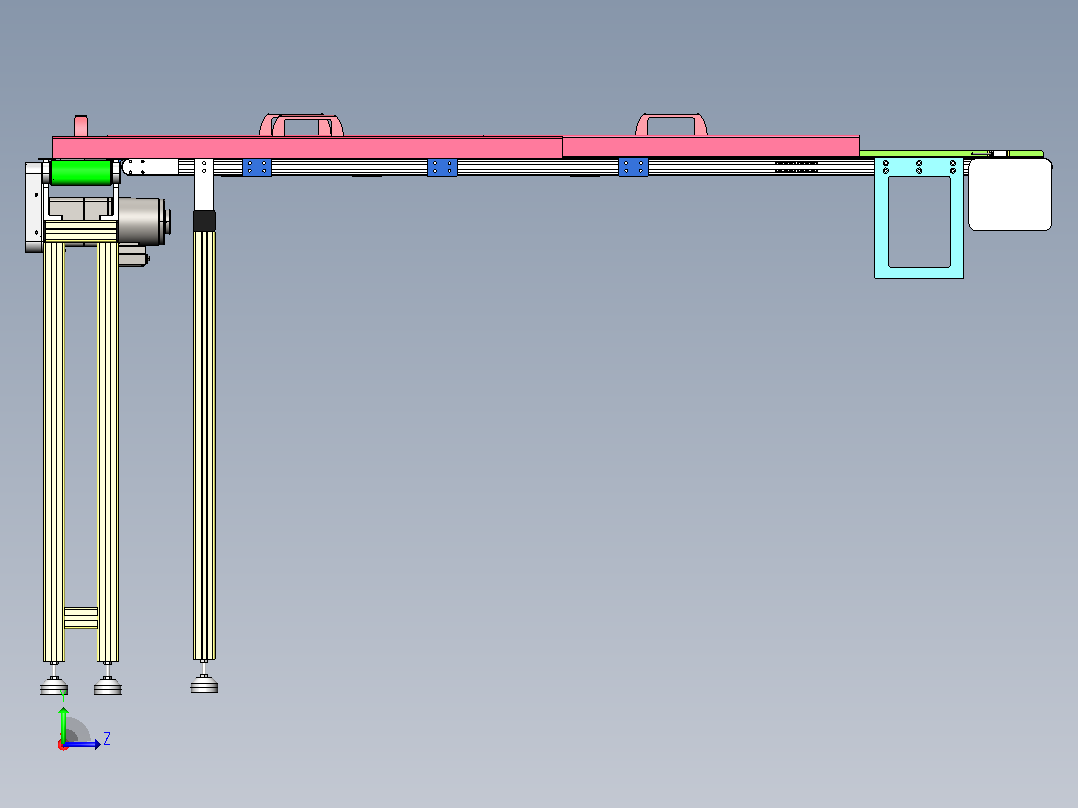The width and height of the screenshot is (1078, 808).
Task: Click the blue clamp plate nearest the cyan bracket
Action: point(633,167)
